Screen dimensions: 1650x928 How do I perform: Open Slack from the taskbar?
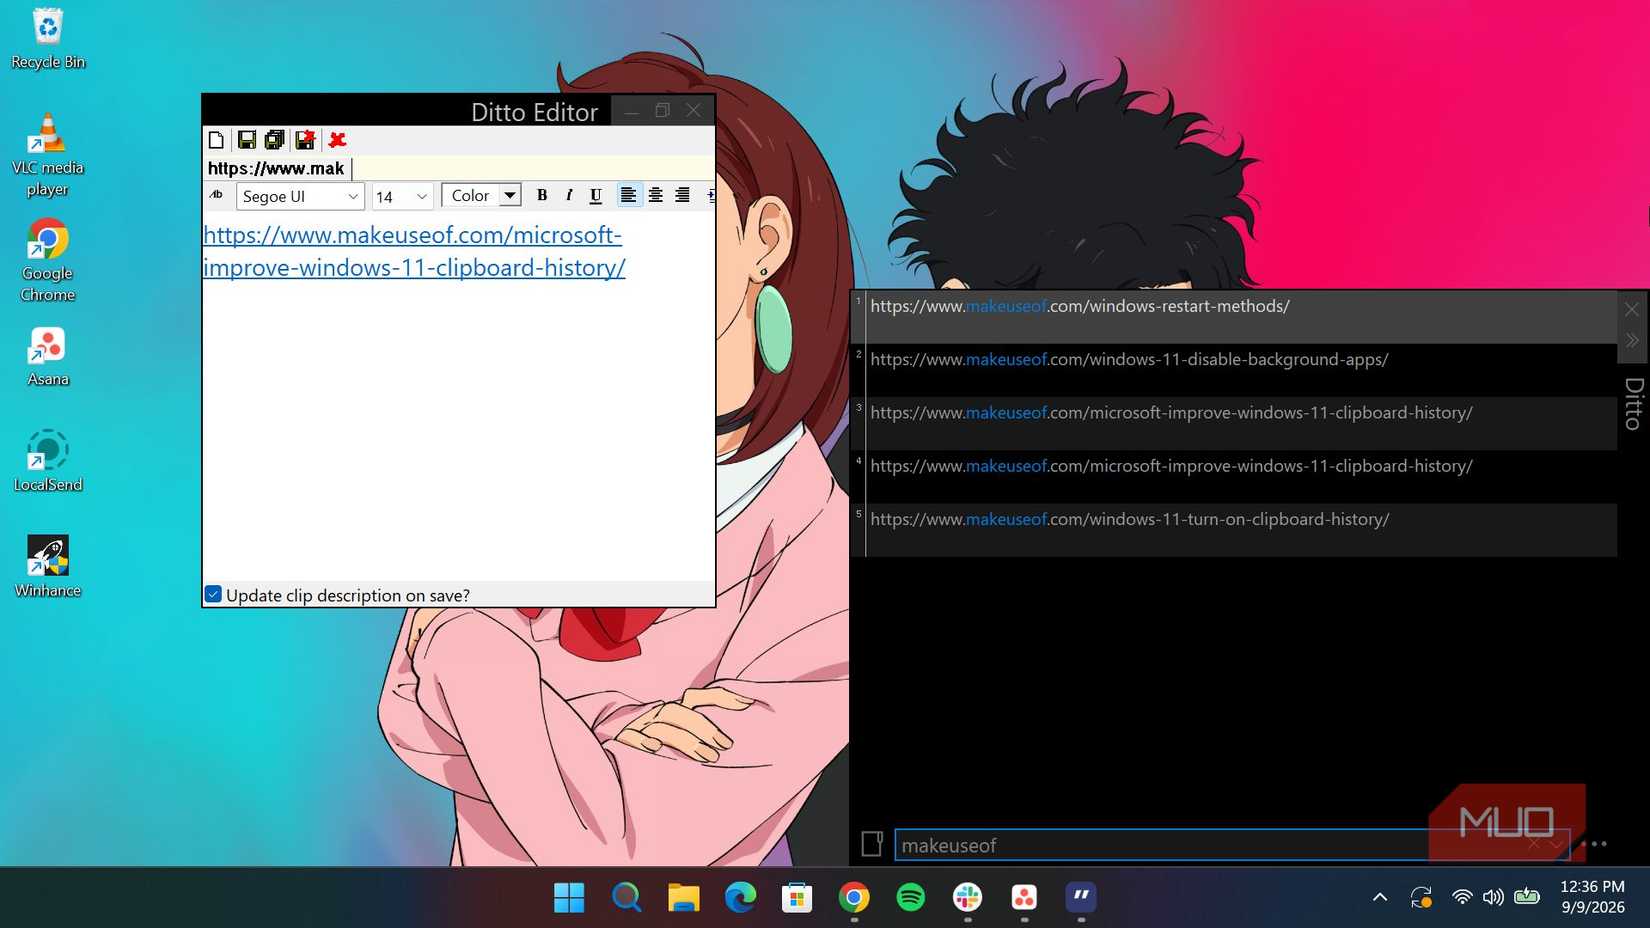point(967,898)
